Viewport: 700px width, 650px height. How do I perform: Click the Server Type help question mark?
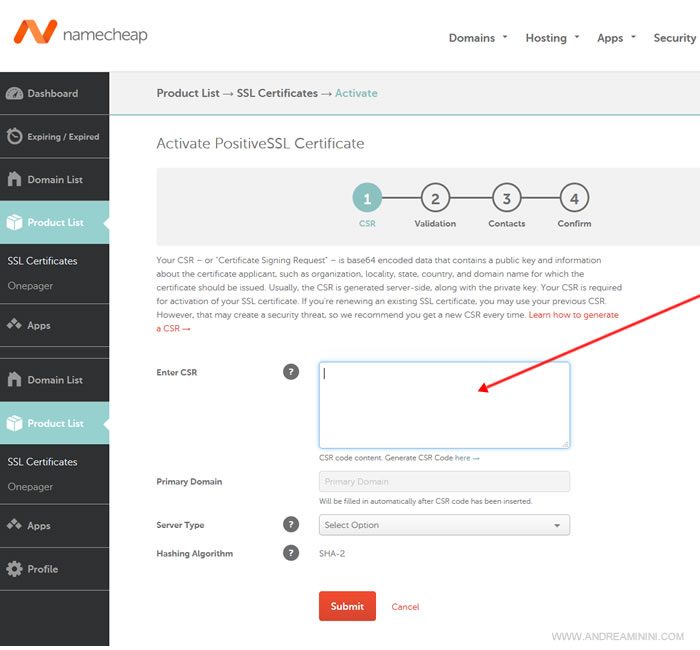click(x=291, y=525)
